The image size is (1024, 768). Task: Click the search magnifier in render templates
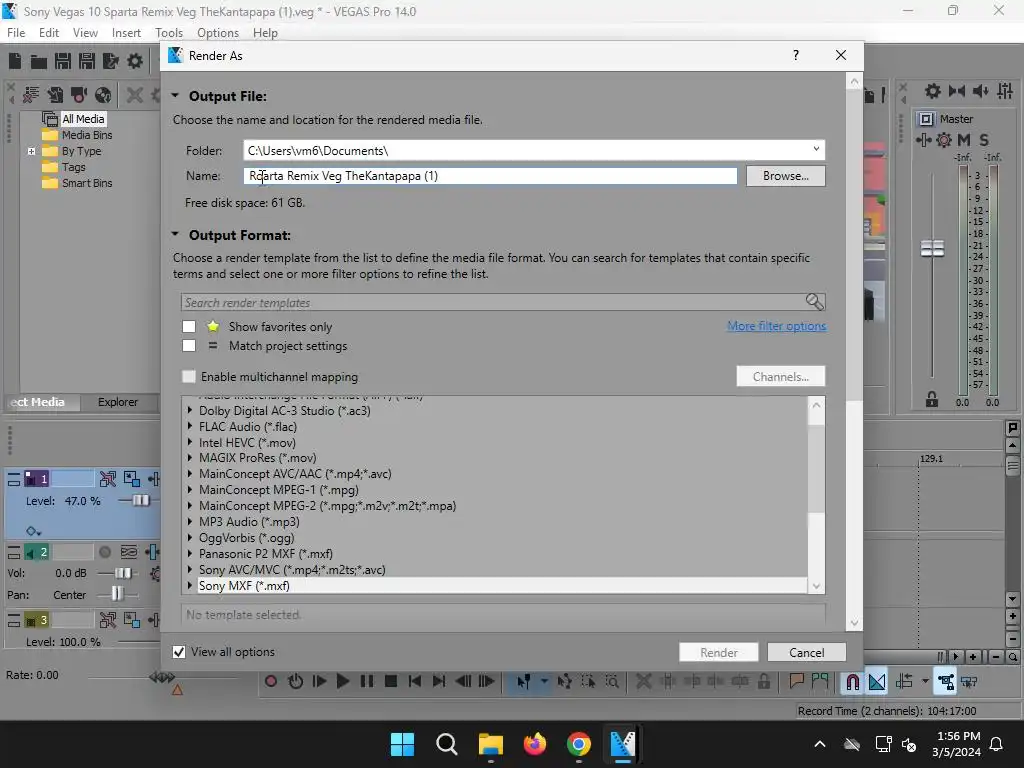point(814,302)
